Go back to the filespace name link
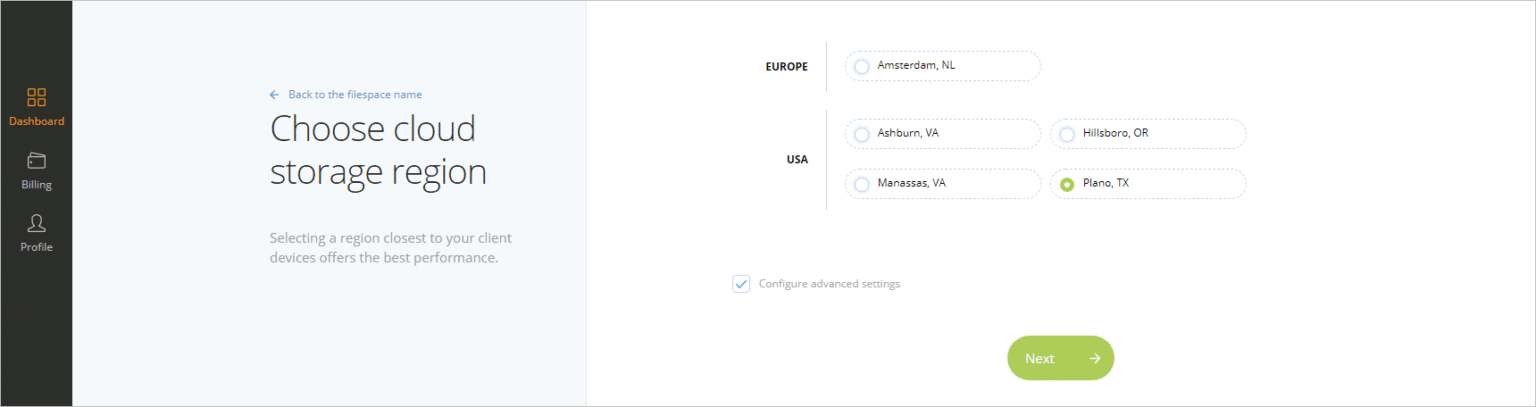 tap(355, 95)
